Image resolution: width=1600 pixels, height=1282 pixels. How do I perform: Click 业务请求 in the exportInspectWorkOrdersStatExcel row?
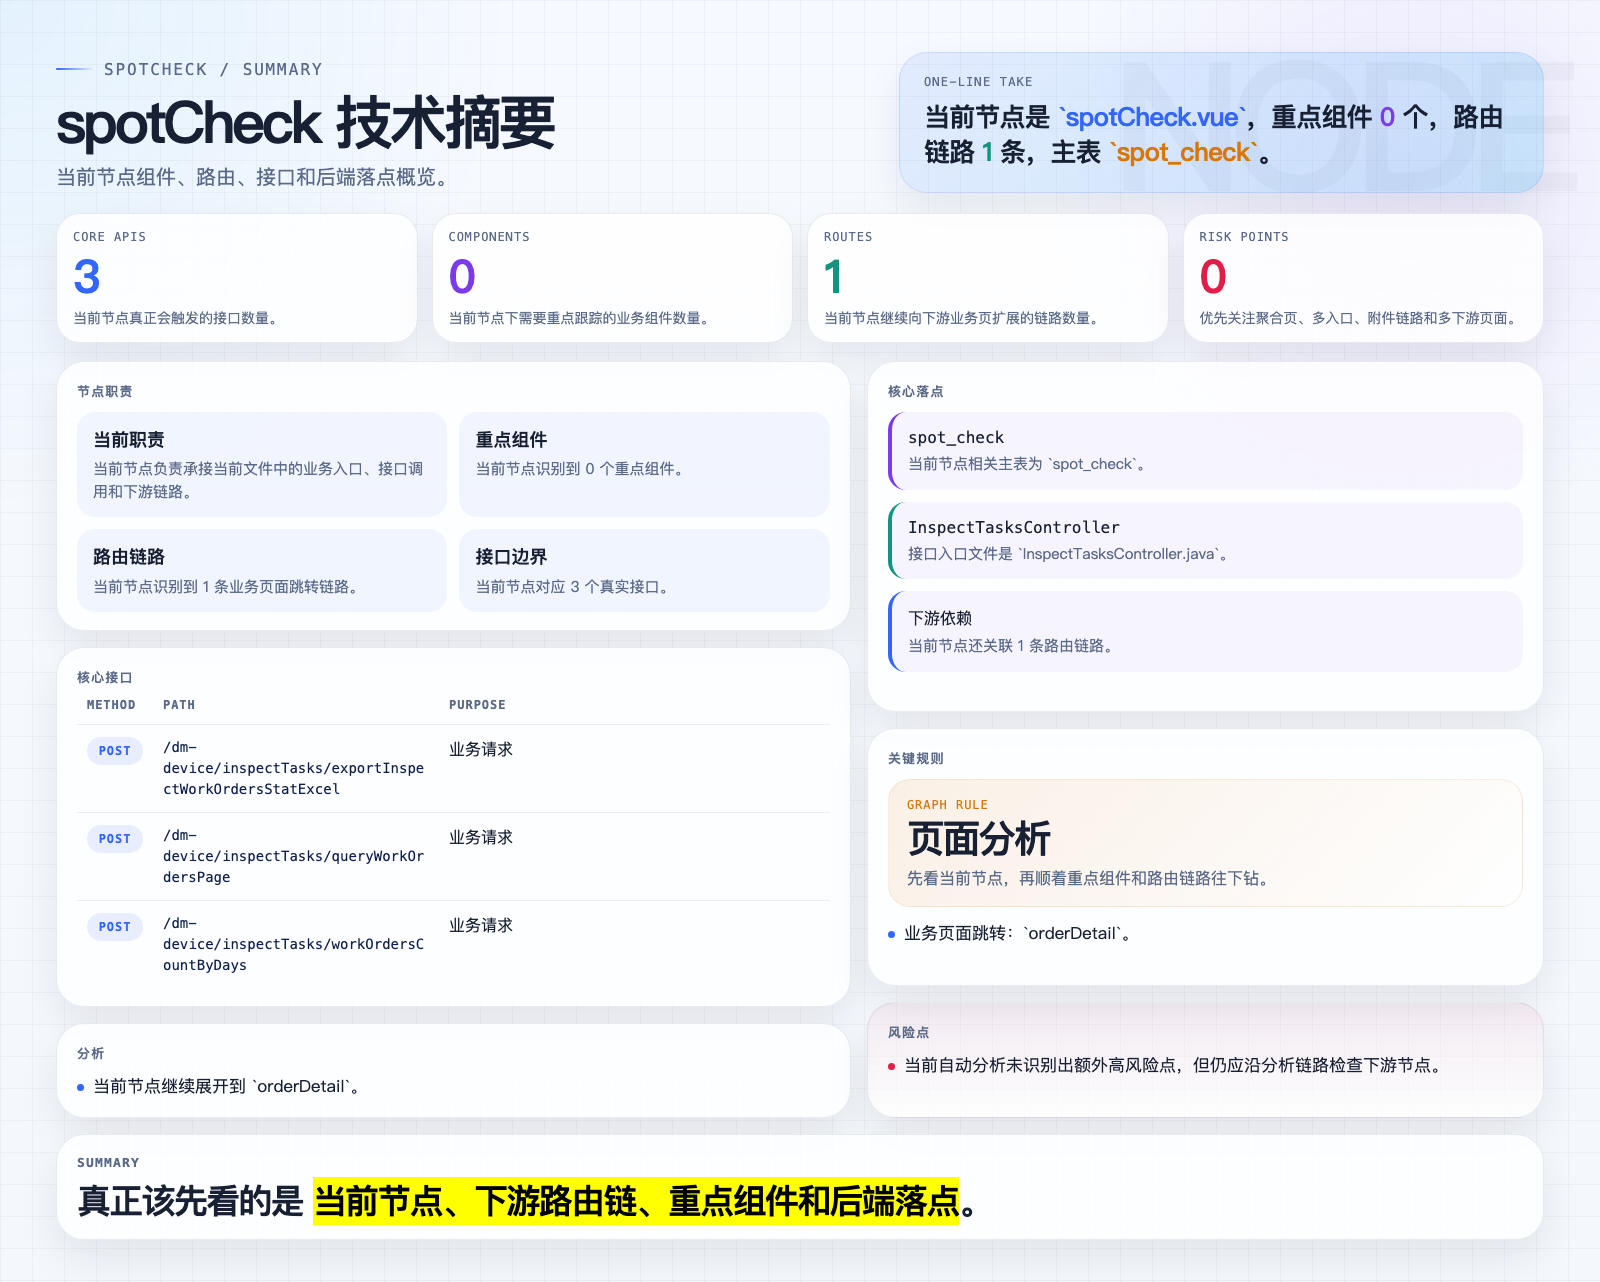coord(481,749)
